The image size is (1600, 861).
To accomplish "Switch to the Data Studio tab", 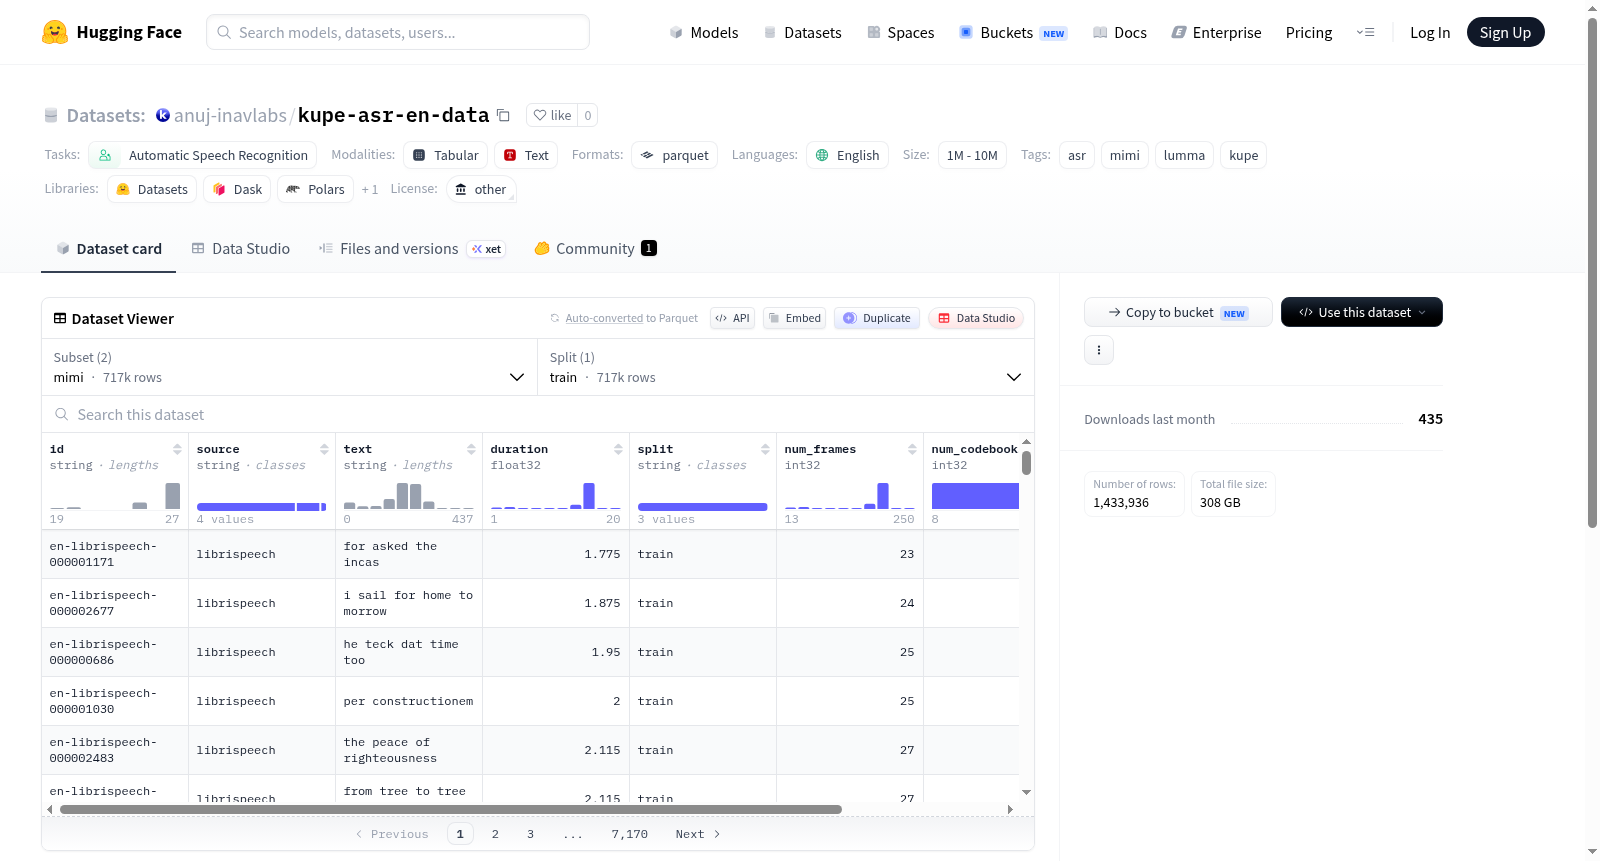I will pos(241,248).
